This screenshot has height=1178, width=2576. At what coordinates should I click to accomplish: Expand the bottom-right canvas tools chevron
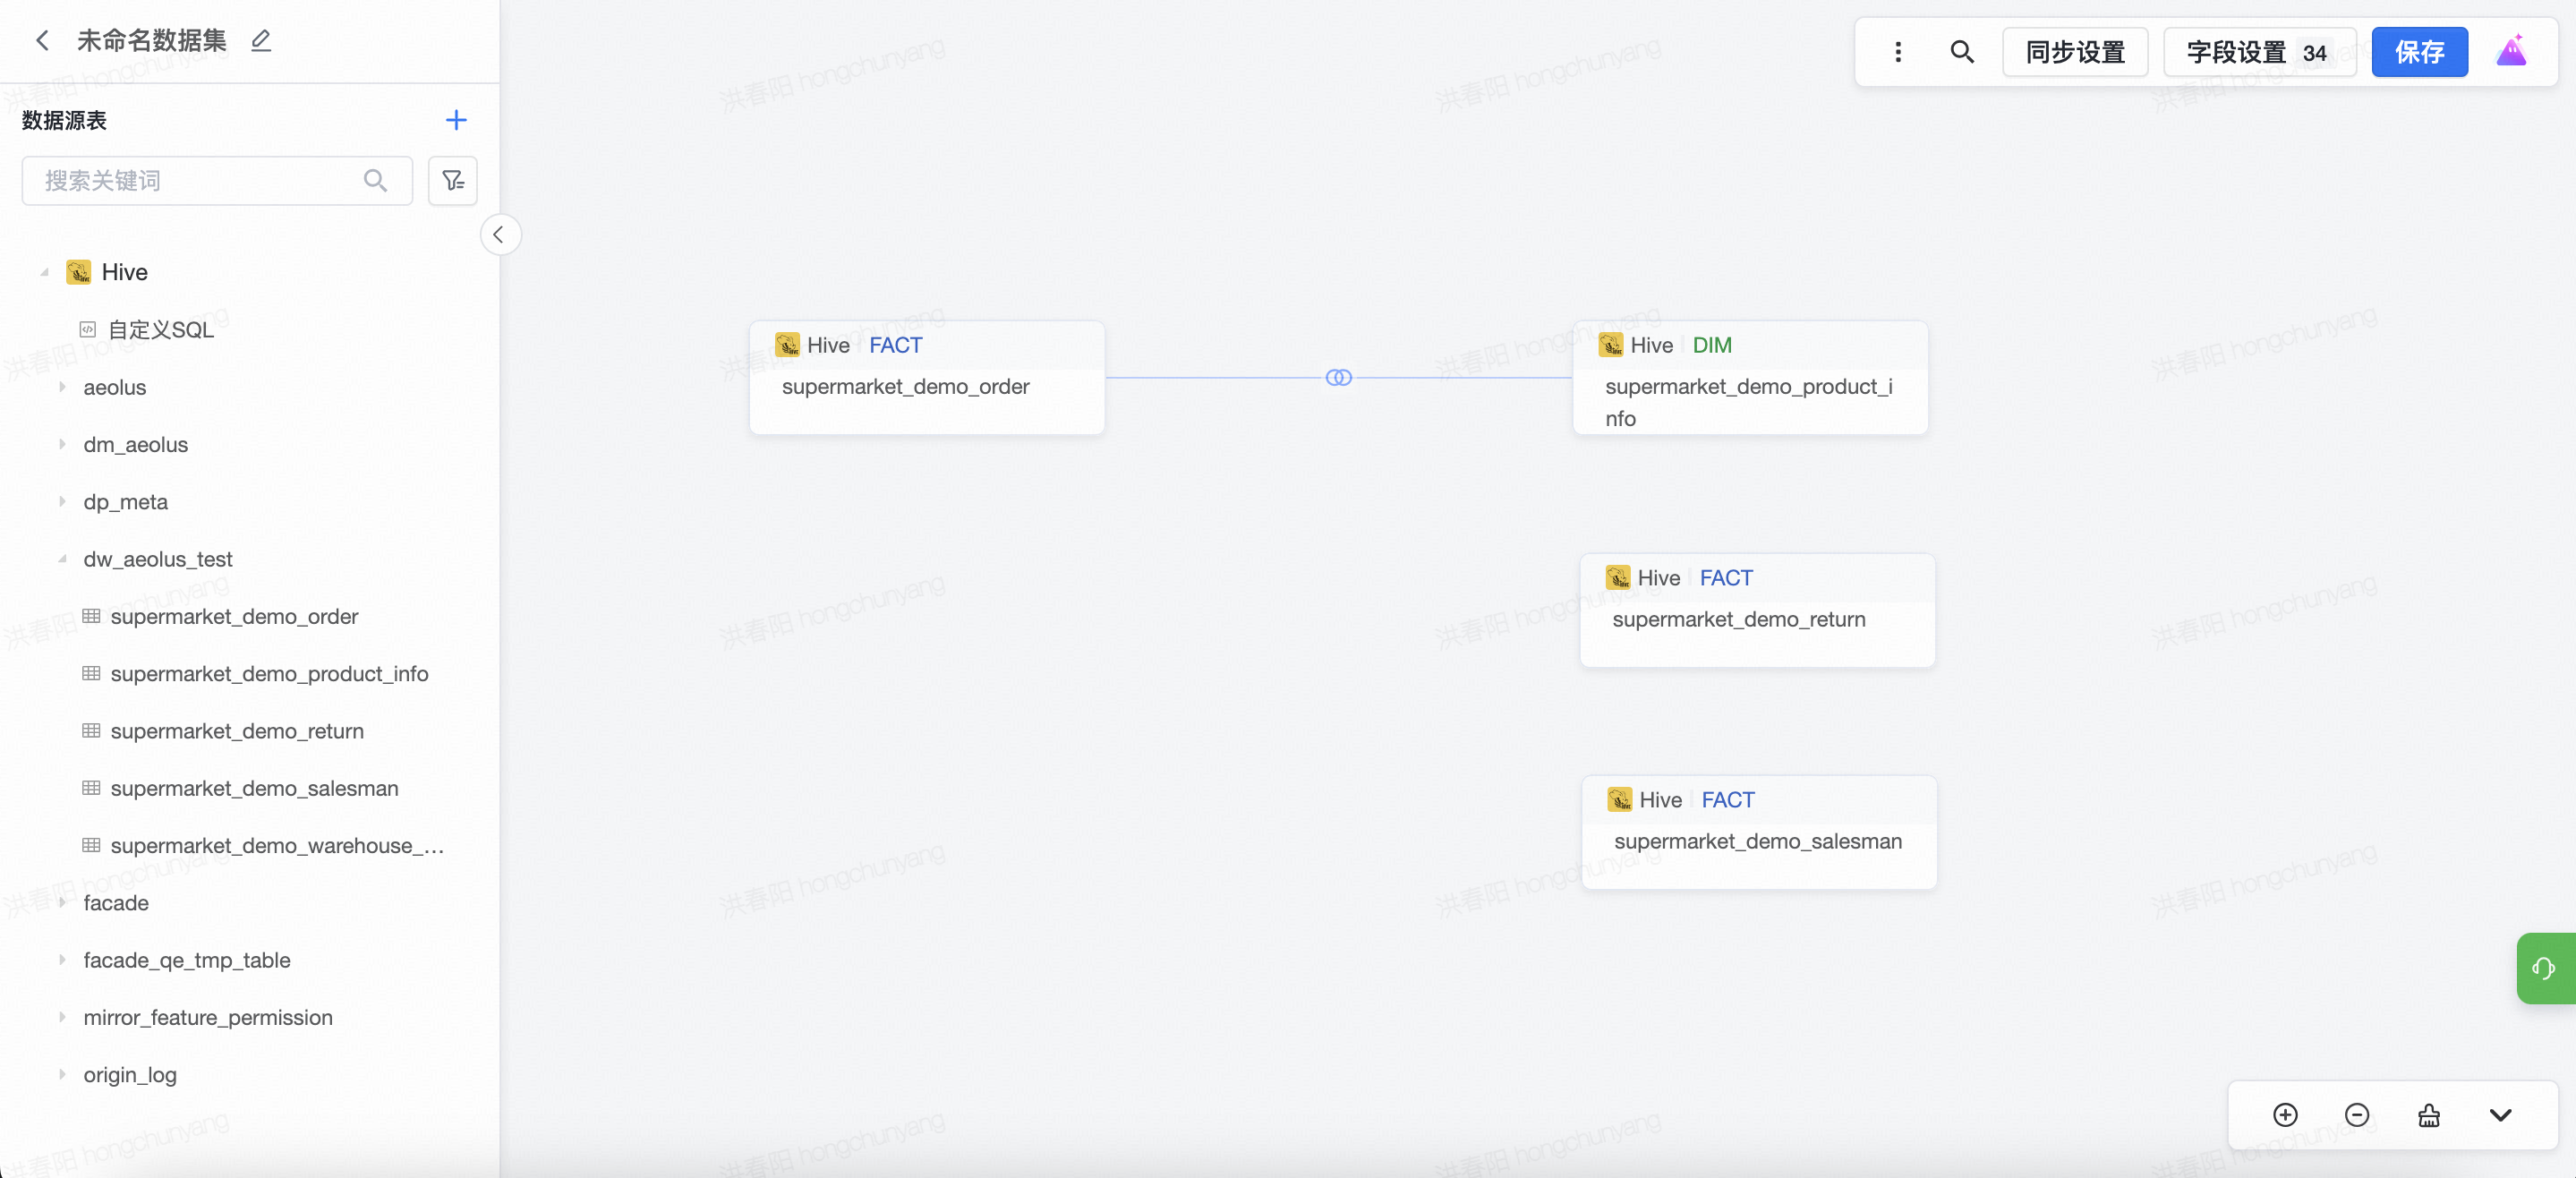pyautogui.click(x=2500, y=1115)
